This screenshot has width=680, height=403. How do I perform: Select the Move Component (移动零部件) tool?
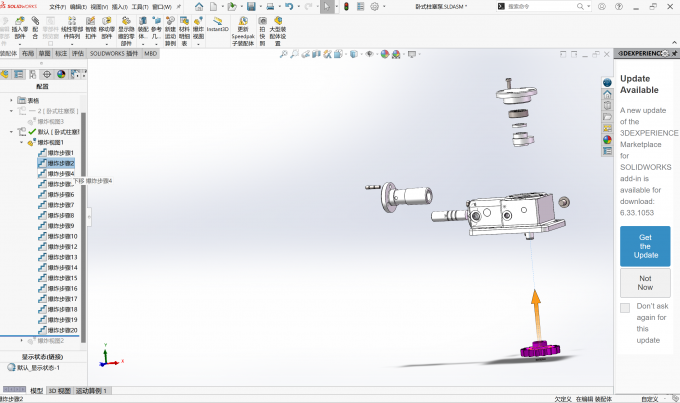tap(107, 29)
